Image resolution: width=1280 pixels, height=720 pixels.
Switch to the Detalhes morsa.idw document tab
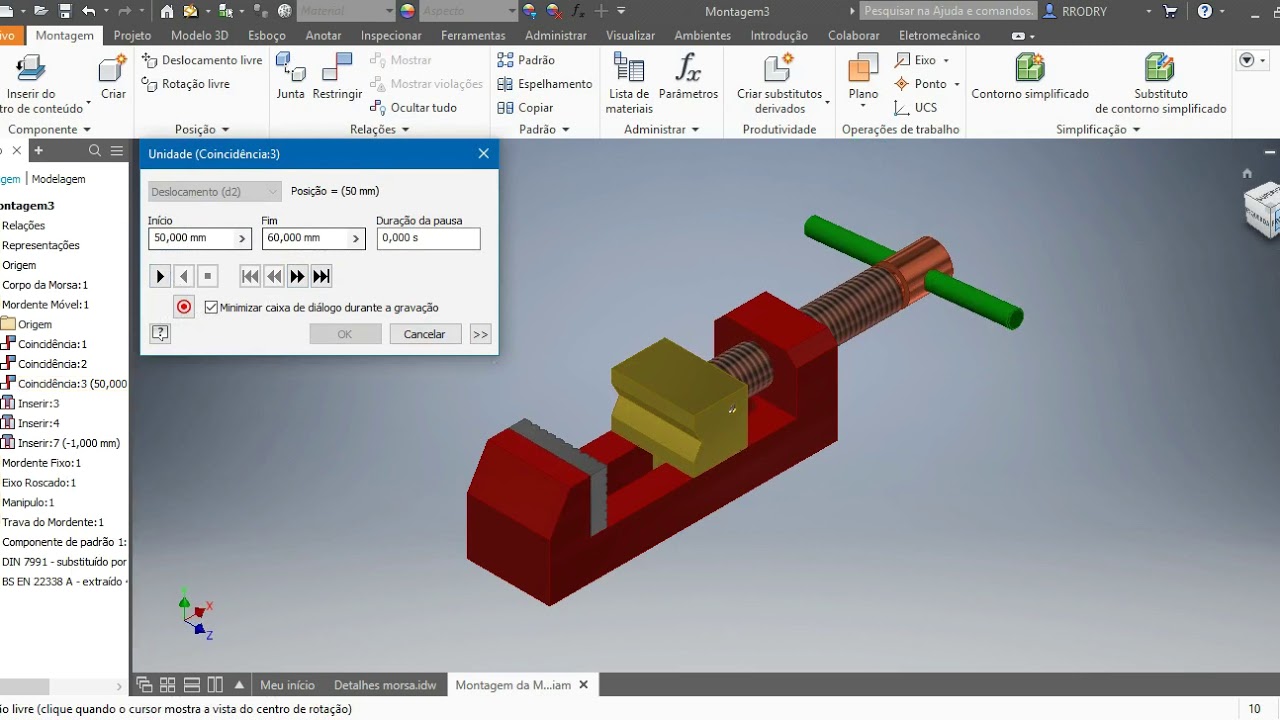coord(385,685)
